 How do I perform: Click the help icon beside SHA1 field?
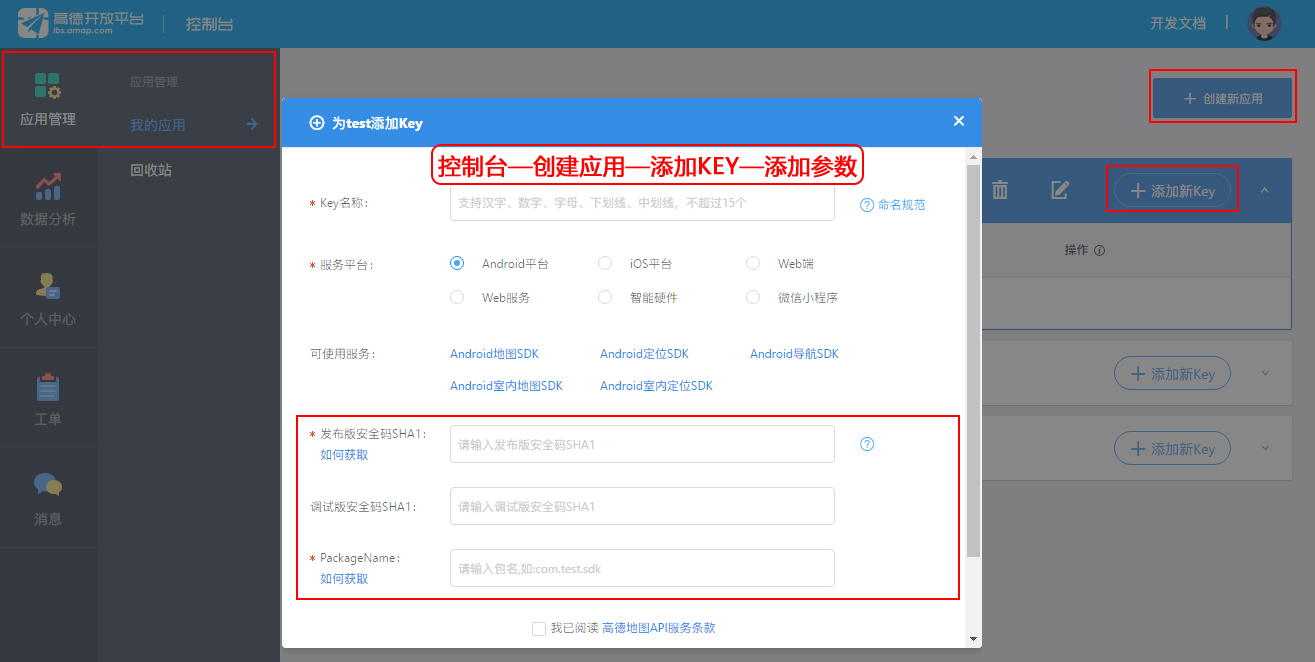867,444
